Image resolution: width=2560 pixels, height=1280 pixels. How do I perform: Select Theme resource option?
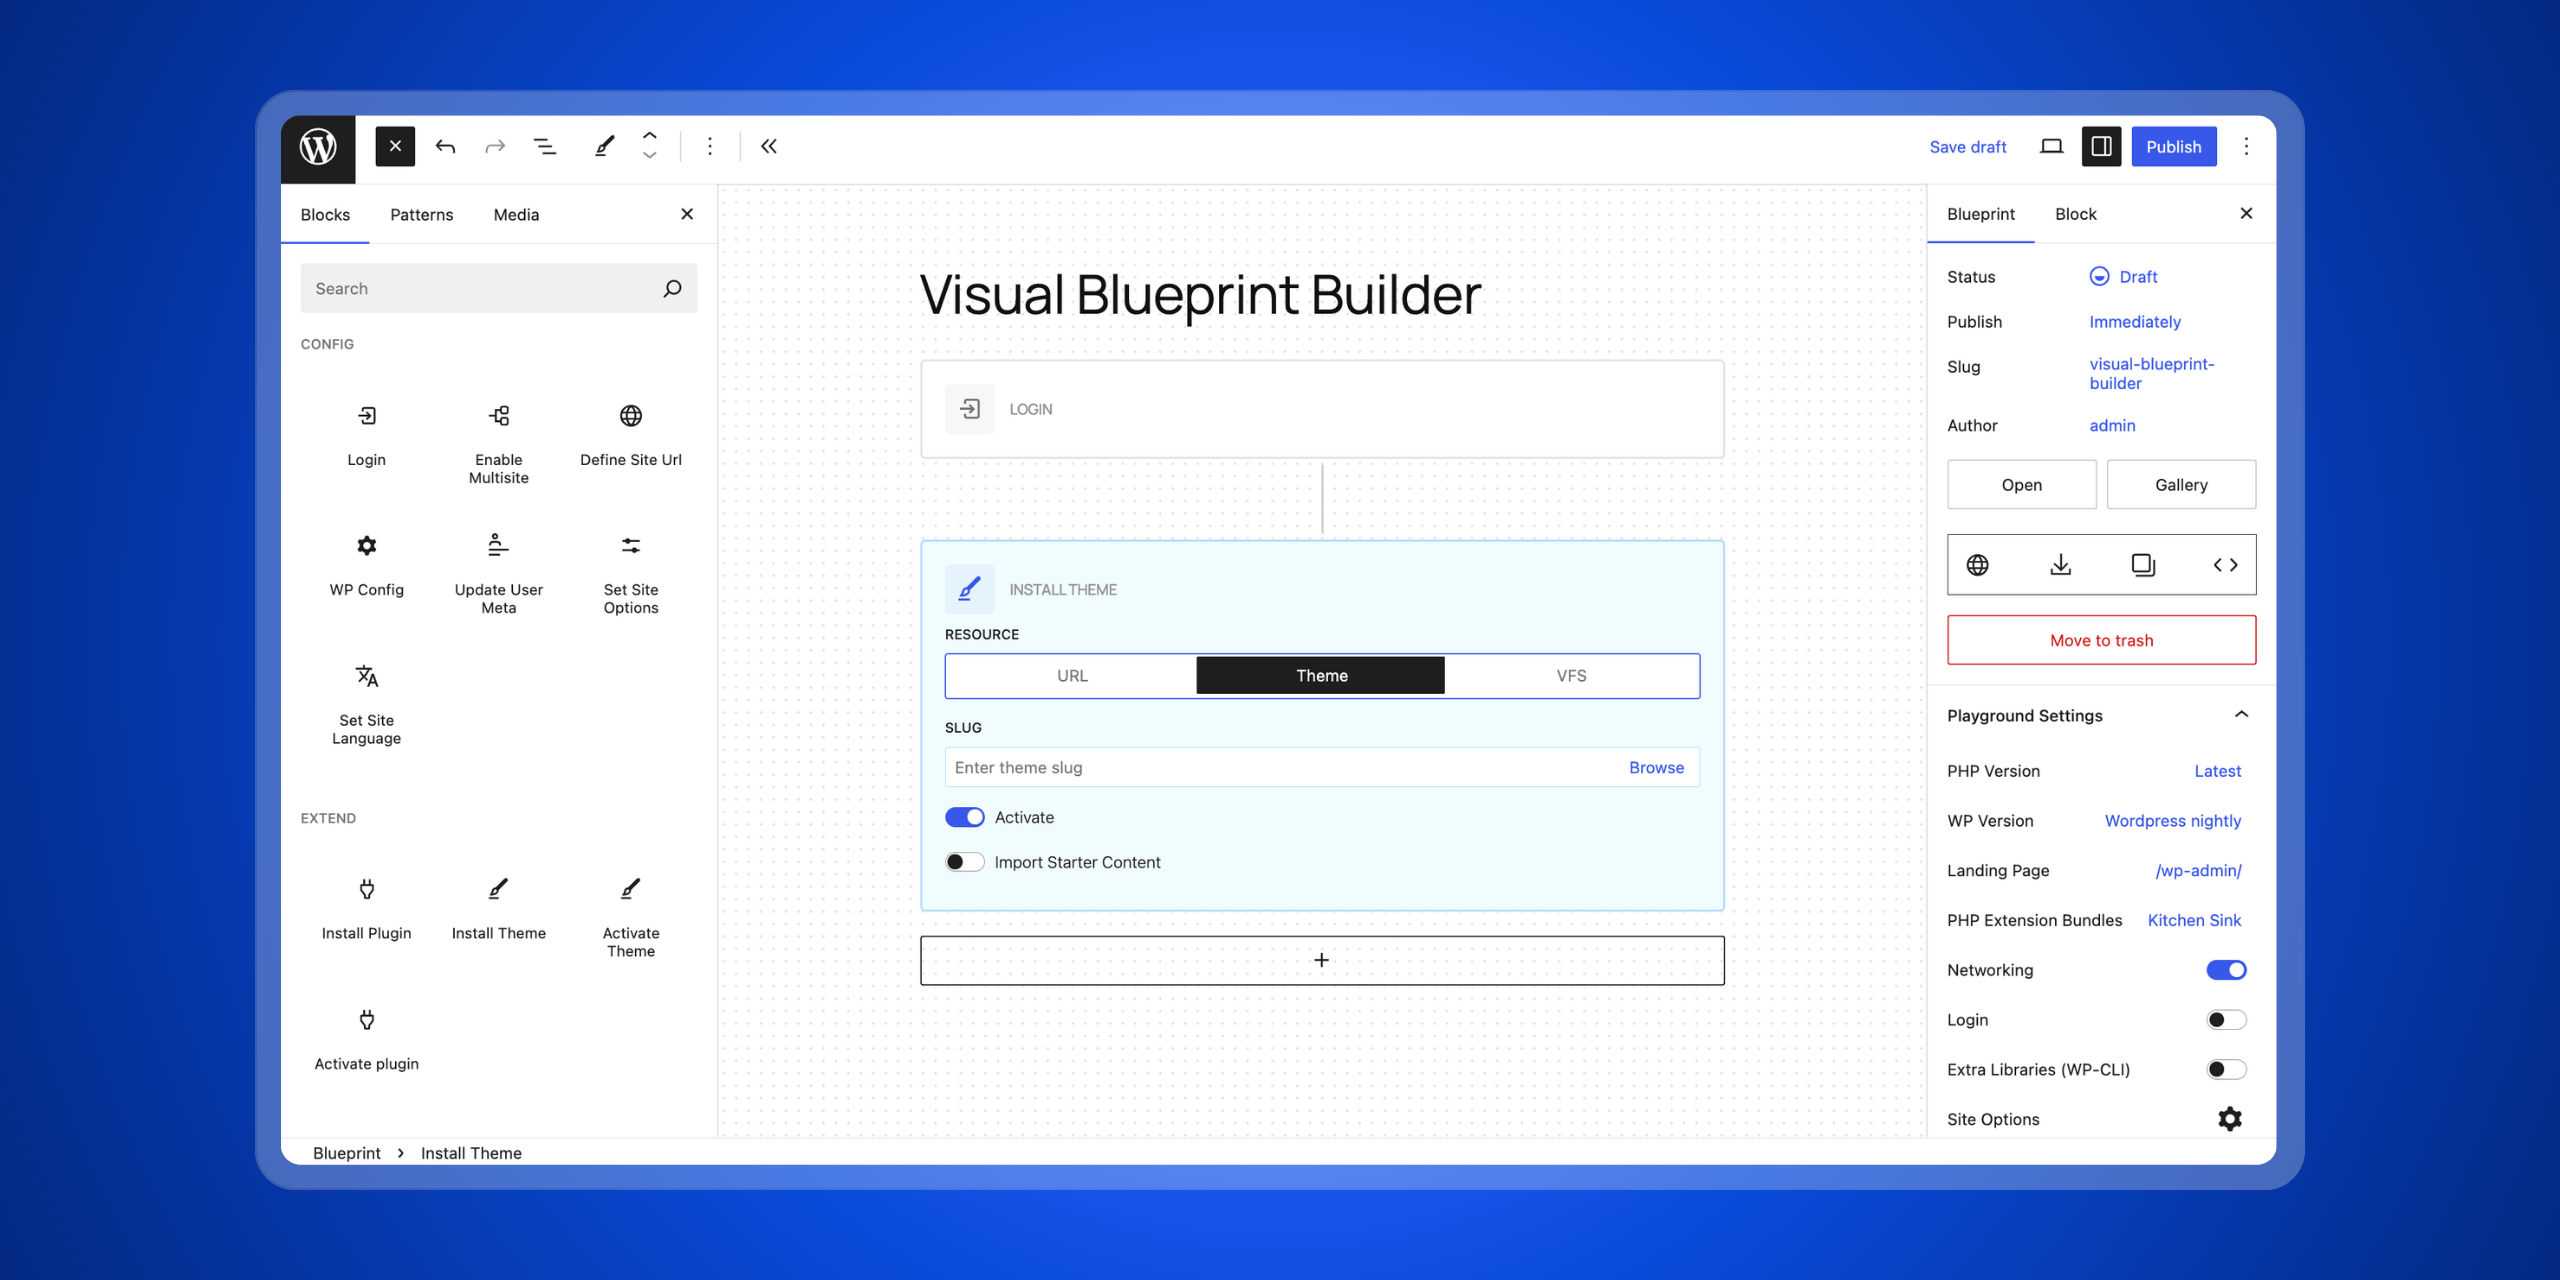[1321, 676]
